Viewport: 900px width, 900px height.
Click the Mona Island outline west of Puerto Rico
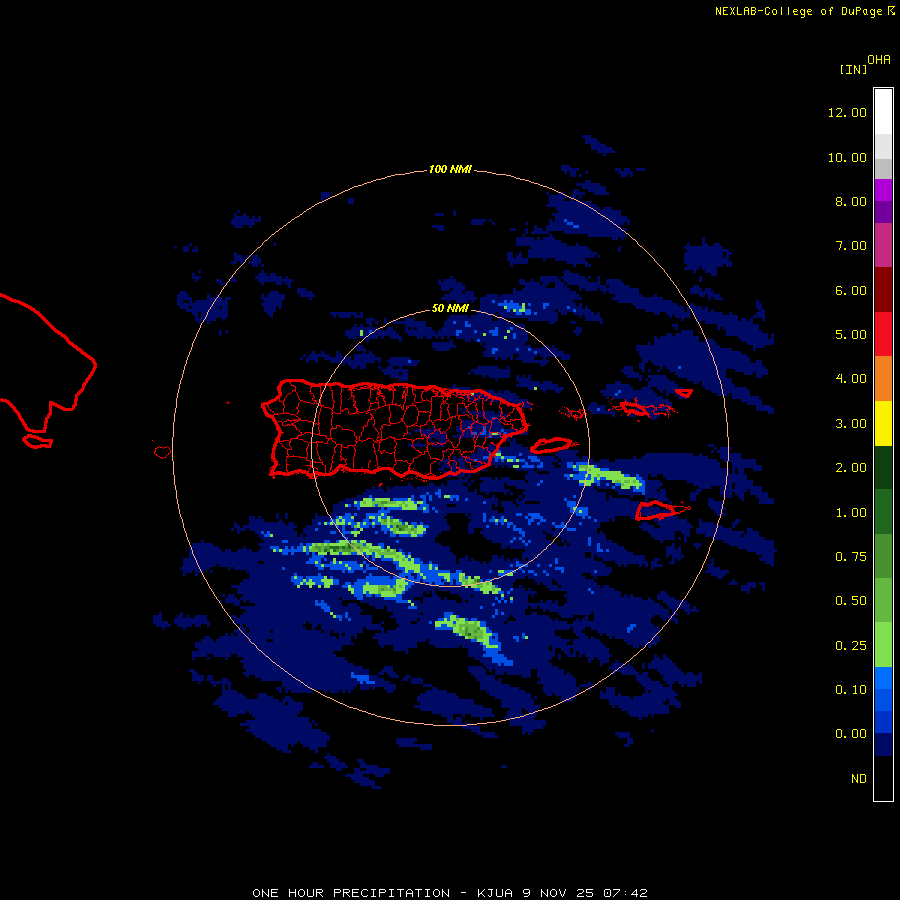pos(162,452)
